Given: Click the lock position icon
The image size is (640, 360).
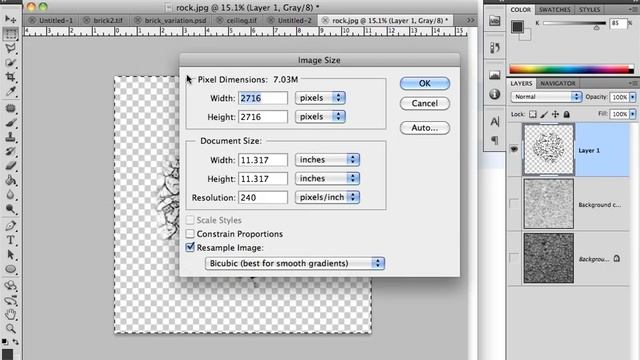Looking at the screenshot, I should (x=555, y=114).
